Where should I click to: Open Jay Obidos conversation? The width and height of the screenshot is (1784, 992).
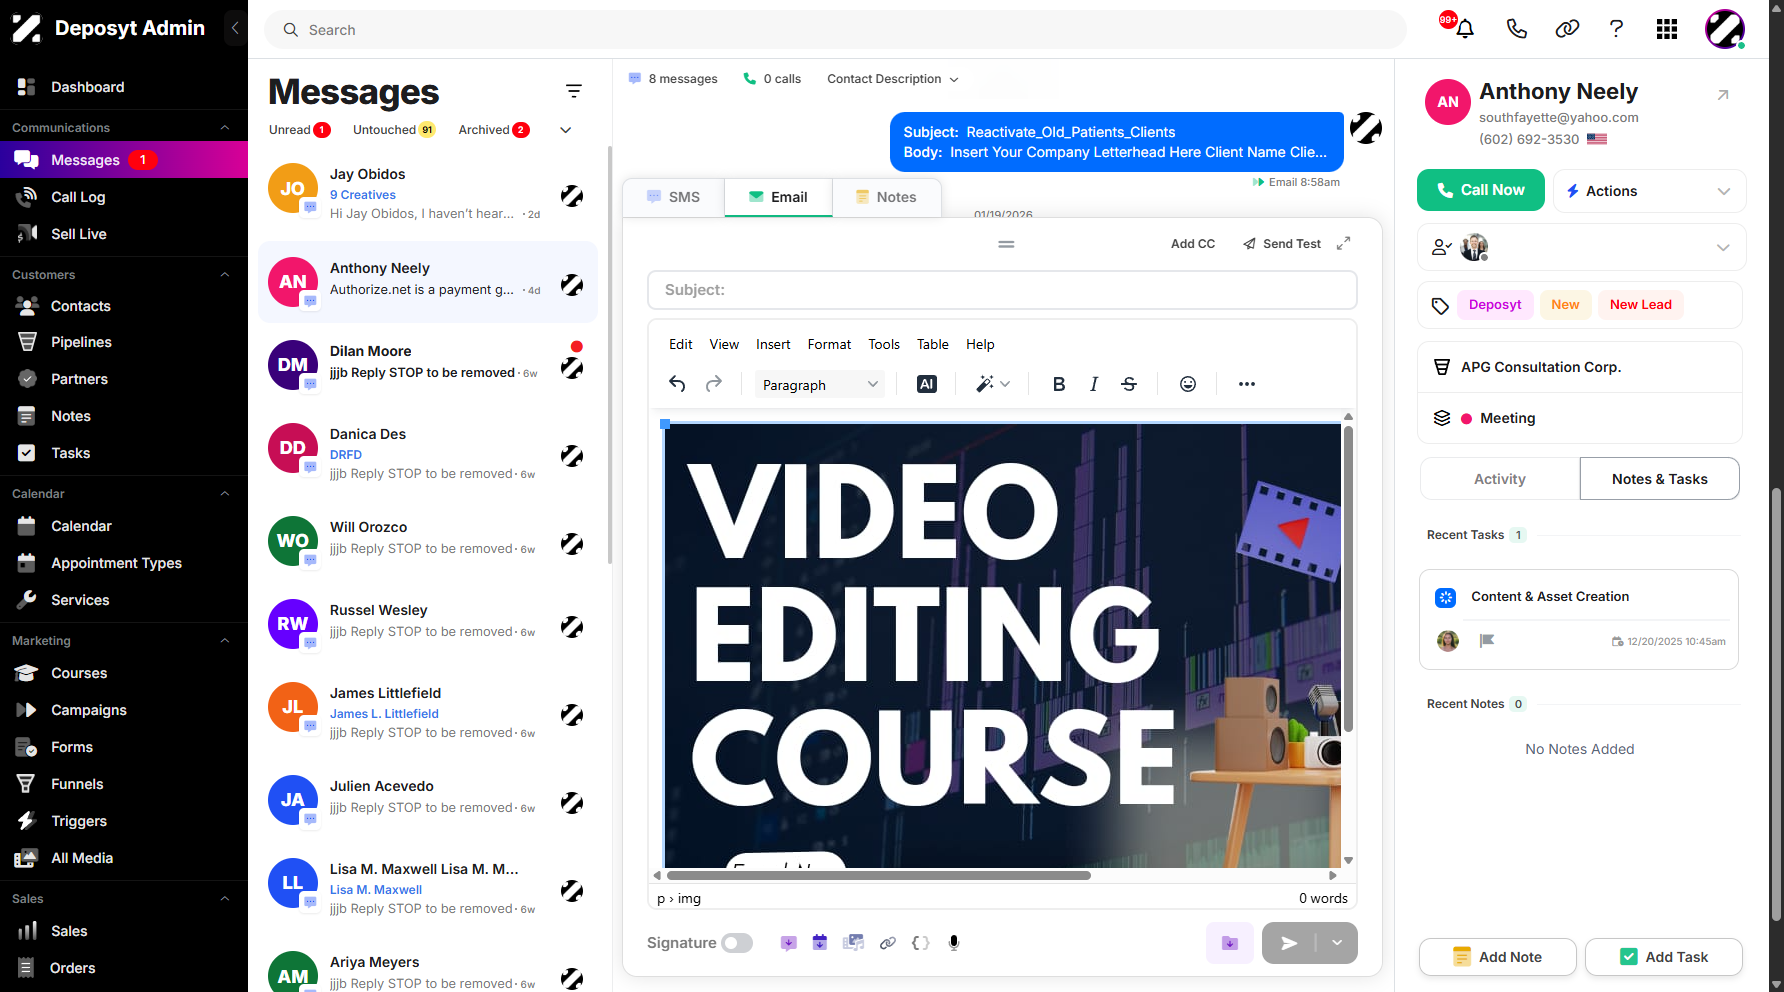[x=428, y=194]
